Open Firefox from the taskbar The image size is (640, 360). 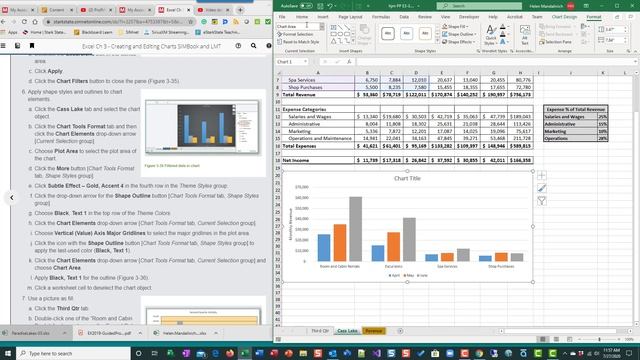pos(230,353)
